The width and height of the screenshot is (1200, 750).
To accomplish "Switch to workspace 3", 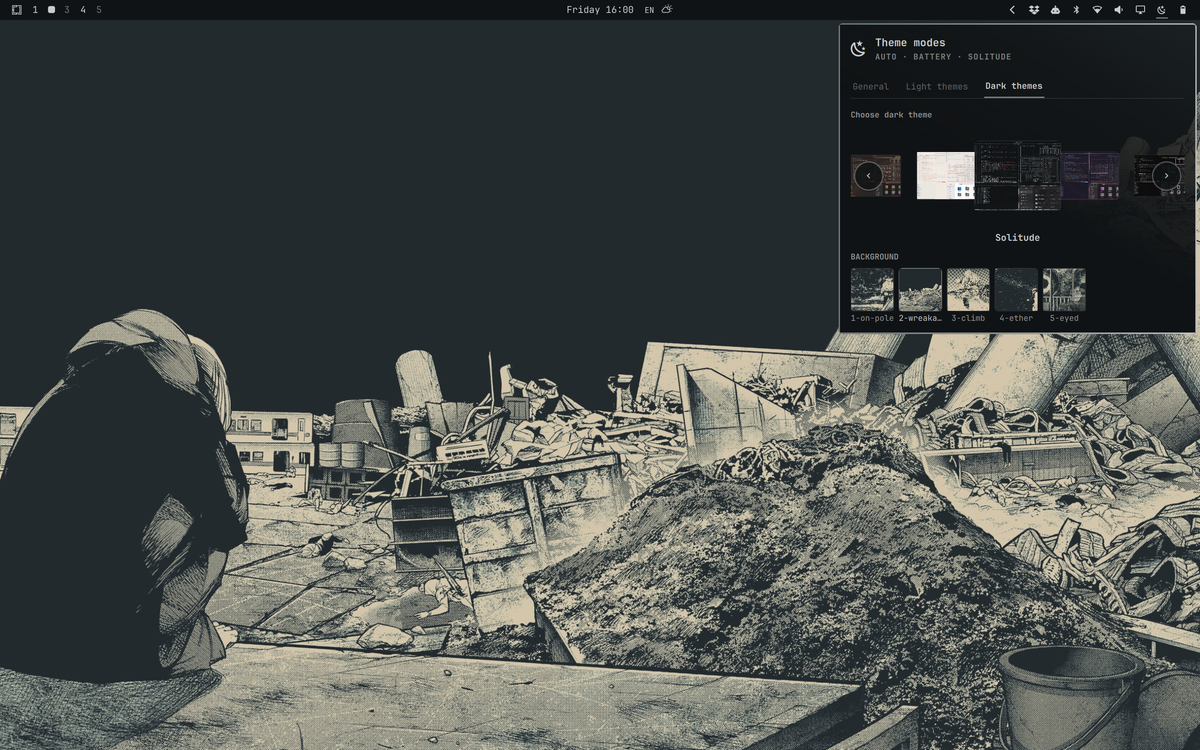I will [x=67, y=10].
